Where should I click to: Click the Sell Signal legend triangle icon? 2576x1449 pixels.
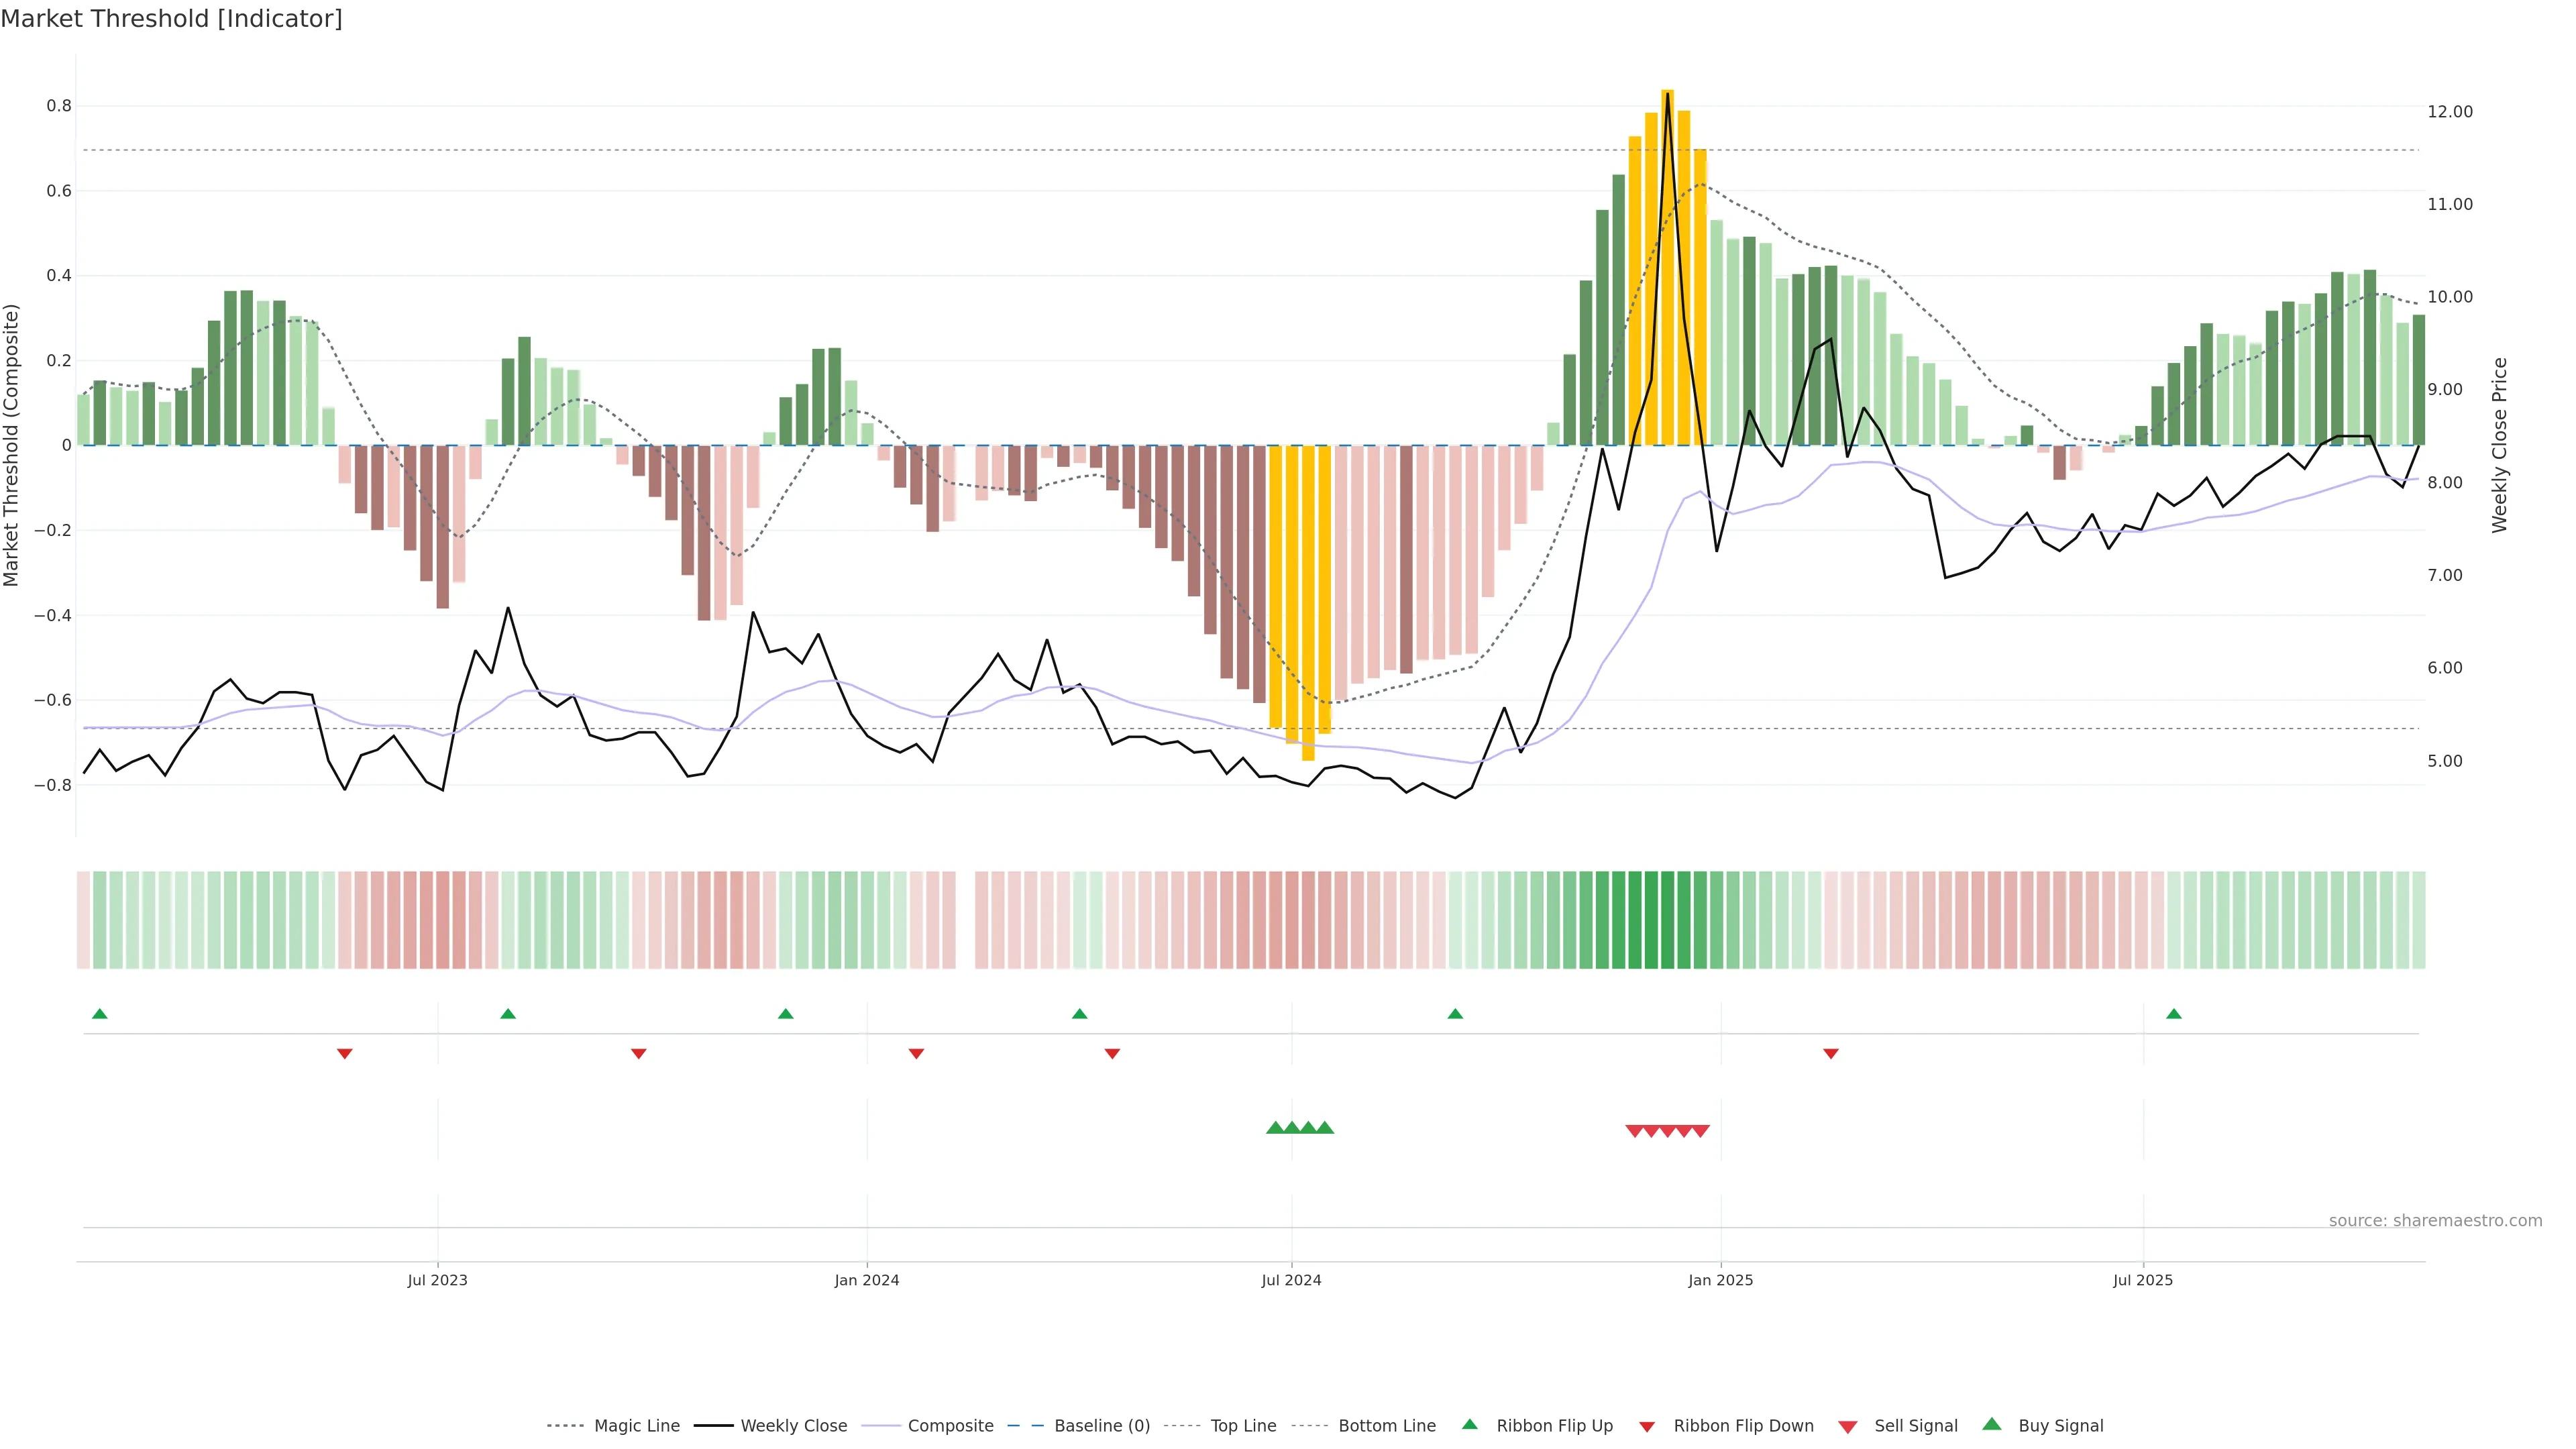[x=1847, y=1427]
